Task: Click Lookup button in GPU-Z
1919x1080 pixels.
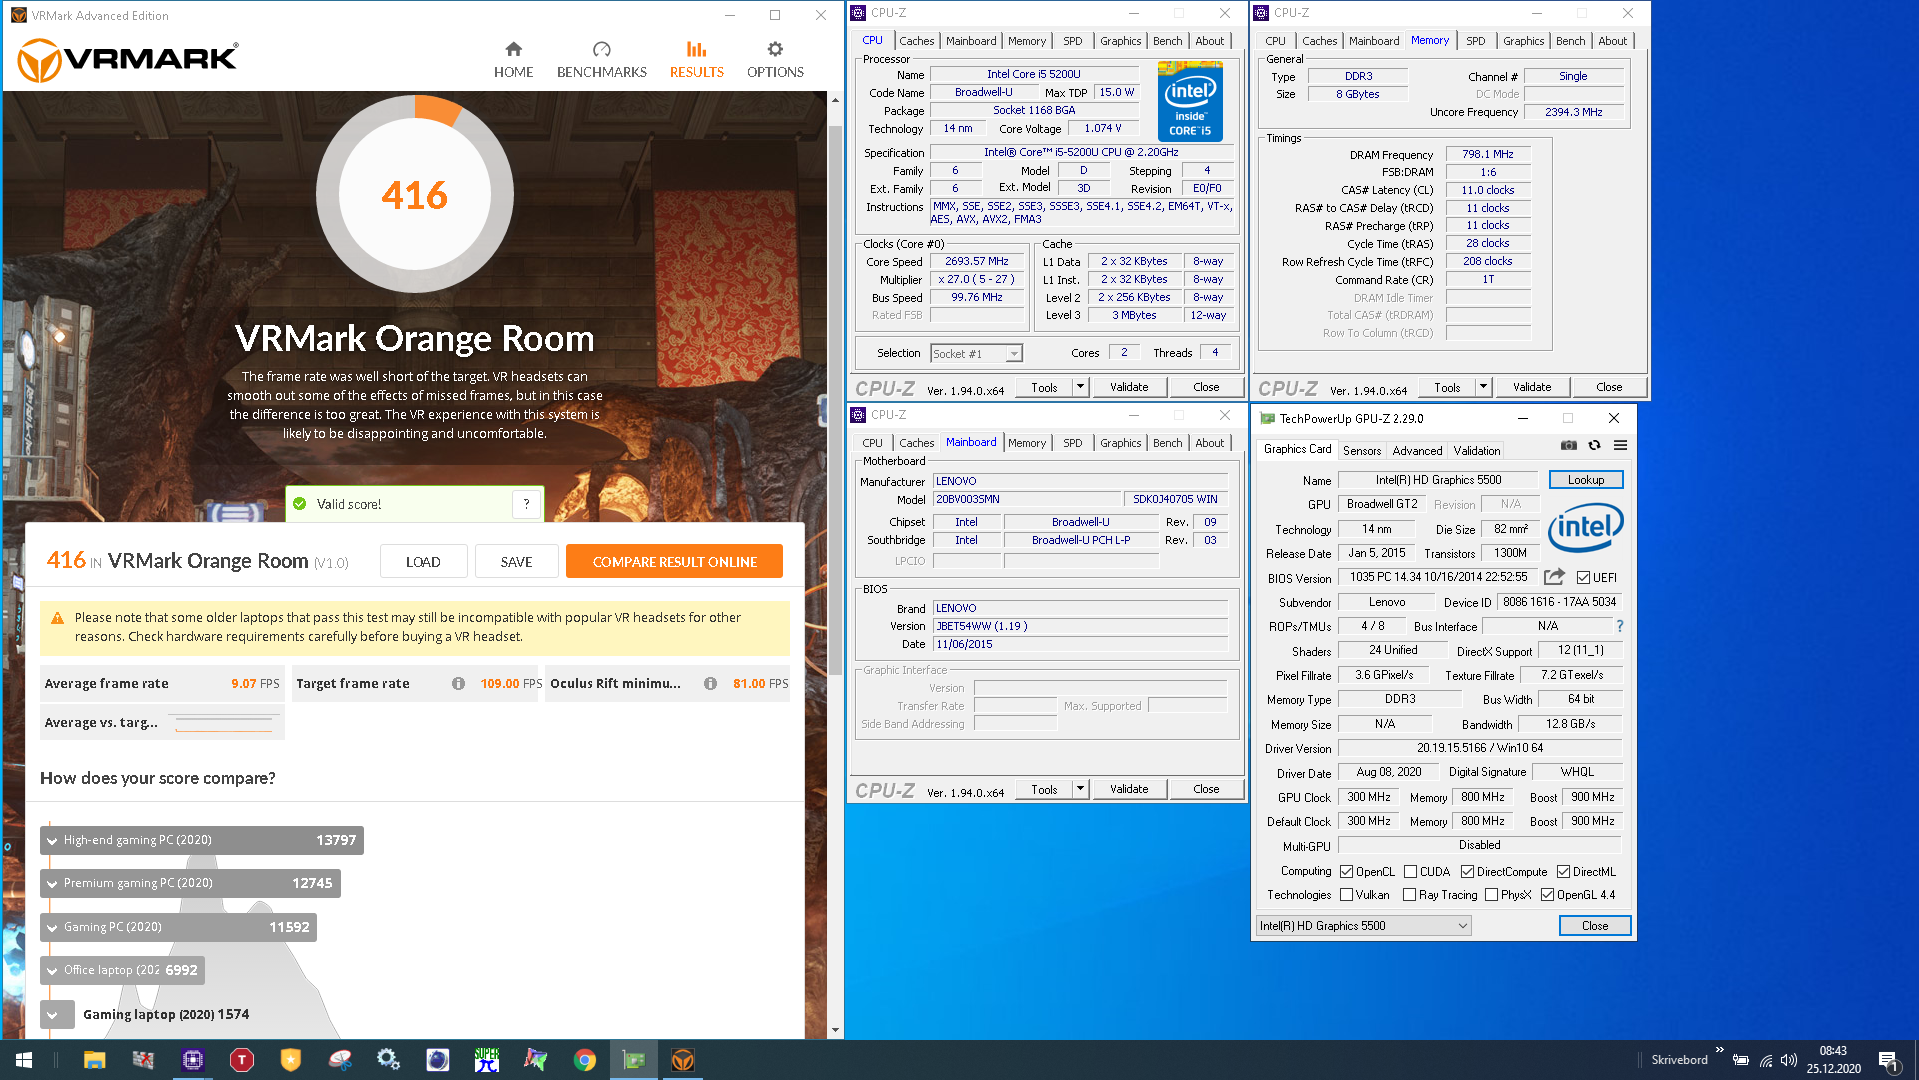Action: (x=1585, y=480)
